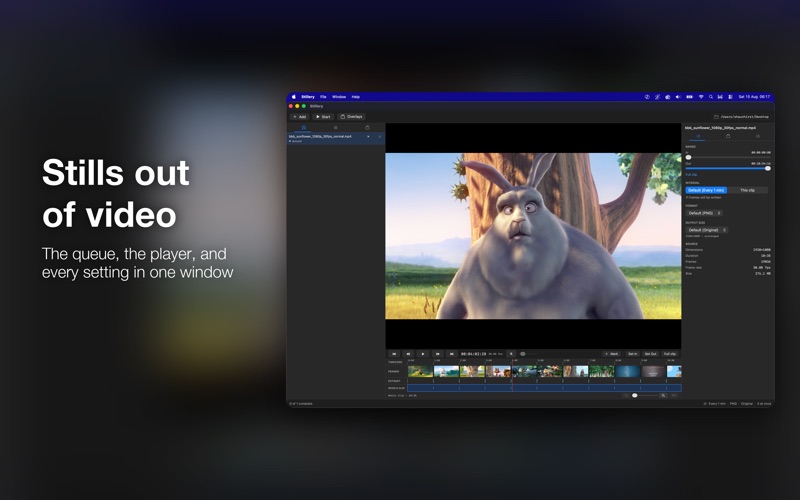Select the overlays tab in left sidebar
The width and height of the screenshot is (800, 500).
click(x=367, y=128)
